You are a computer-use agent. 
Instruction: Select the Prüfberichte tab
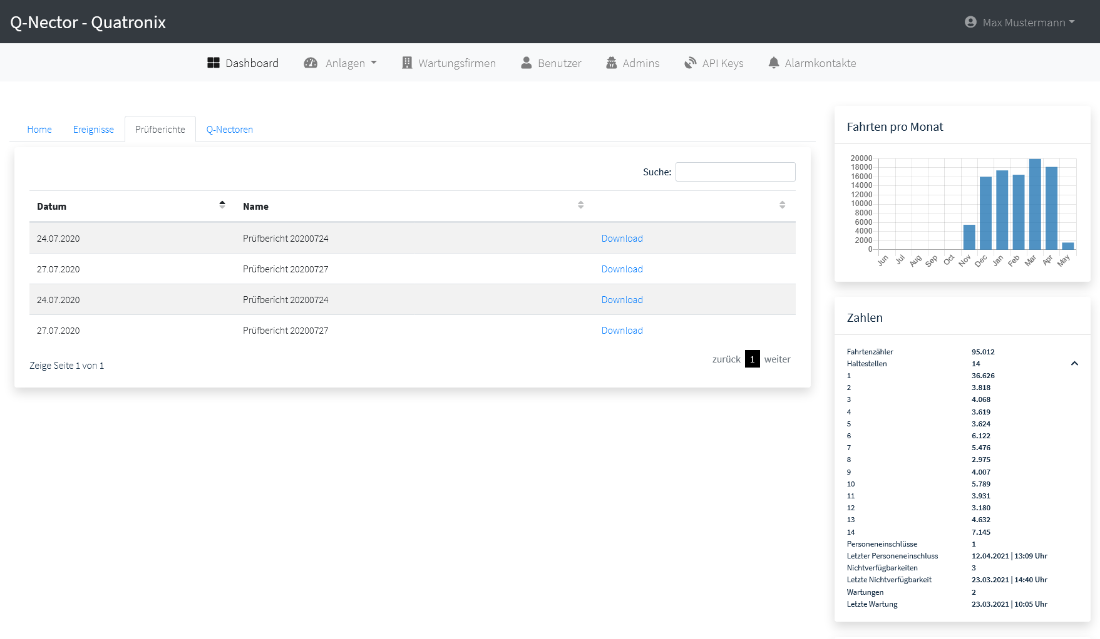pyautogui.click(x=160, y=130)
